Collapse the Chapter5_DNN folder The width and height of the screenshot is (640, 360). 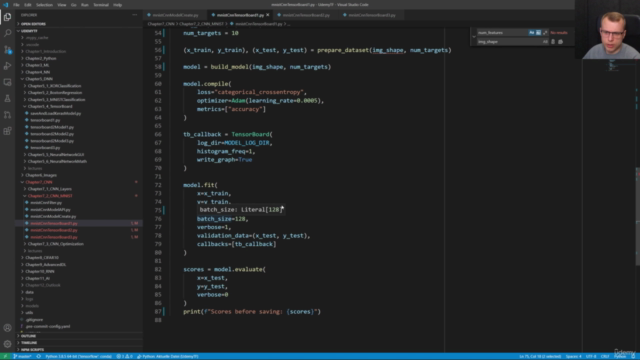pyautogui.click(x=79, y=79)
